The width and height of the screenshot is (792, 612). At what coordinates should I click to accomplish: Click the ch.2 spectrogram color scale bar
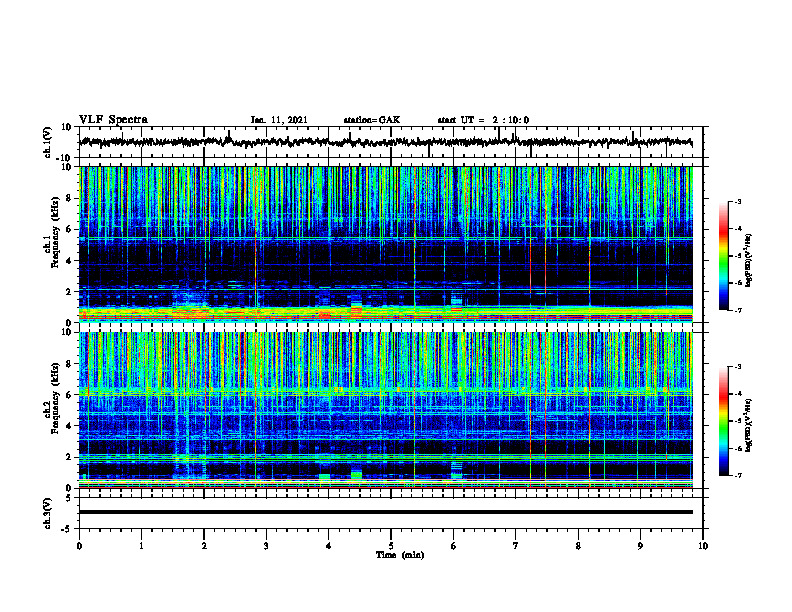tap(723, 421)
